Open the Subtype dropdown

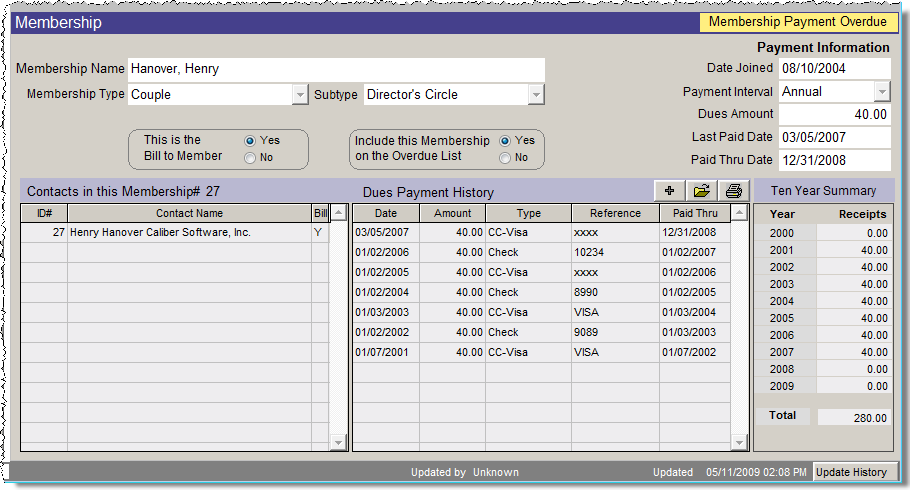[x=536, y=95]
